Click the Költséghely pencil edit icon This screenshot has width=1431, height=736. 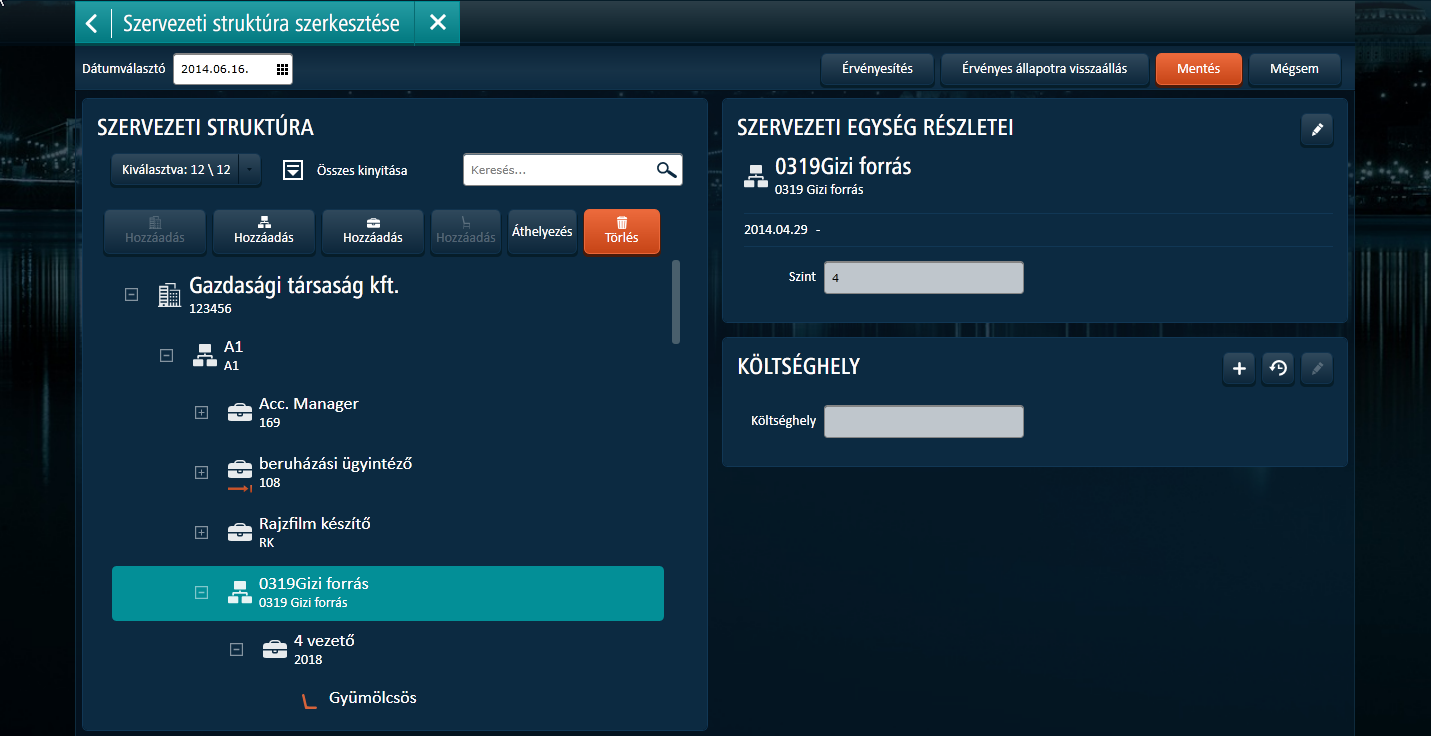pyautogui.click(x=1317, y=369)
